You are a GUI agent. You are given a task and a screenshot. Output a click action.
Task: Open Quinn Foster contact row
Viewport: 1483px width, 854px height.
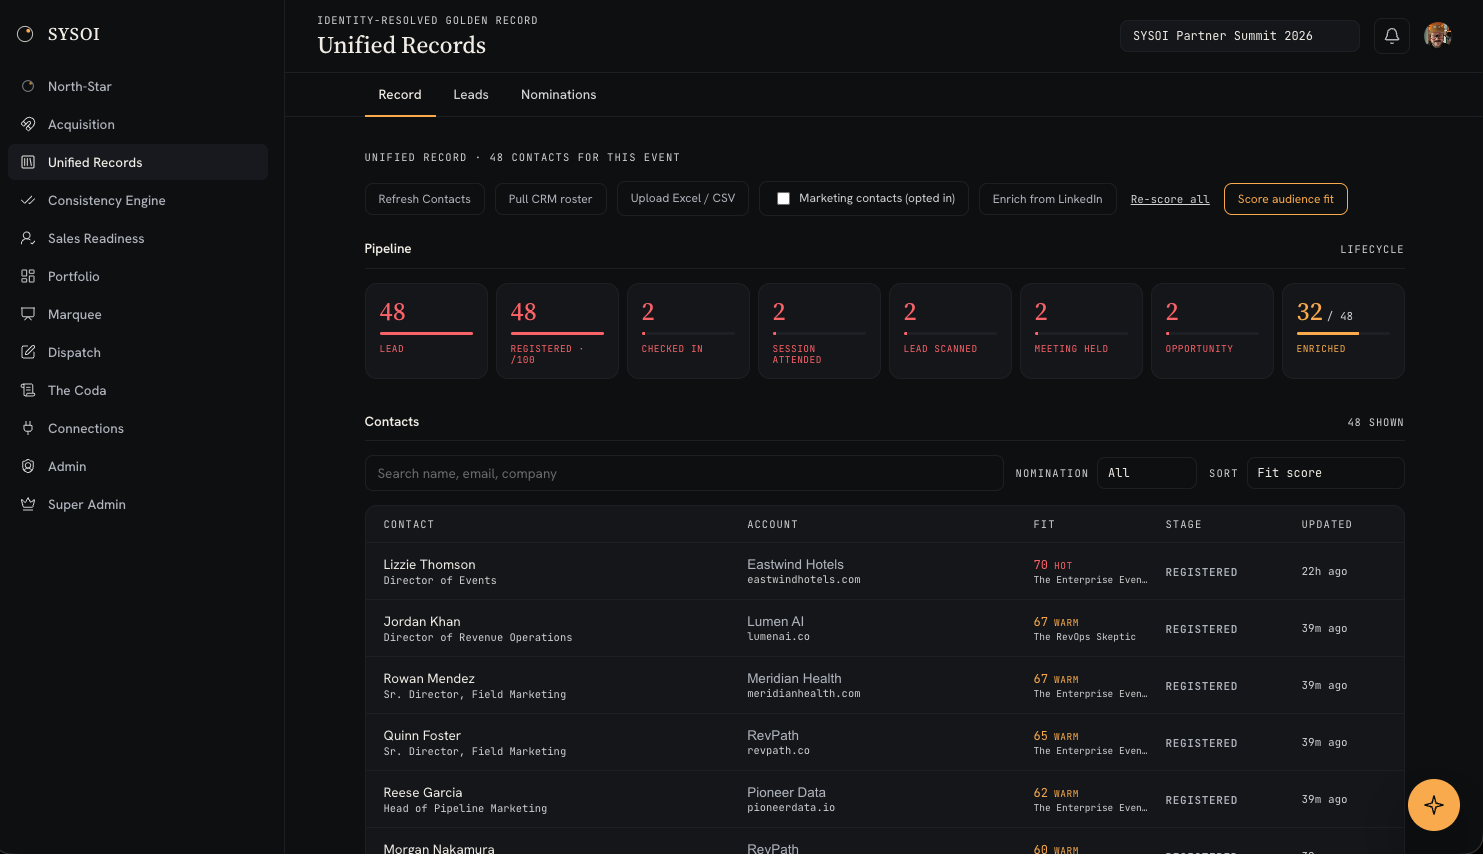click(x=884, y=743)
